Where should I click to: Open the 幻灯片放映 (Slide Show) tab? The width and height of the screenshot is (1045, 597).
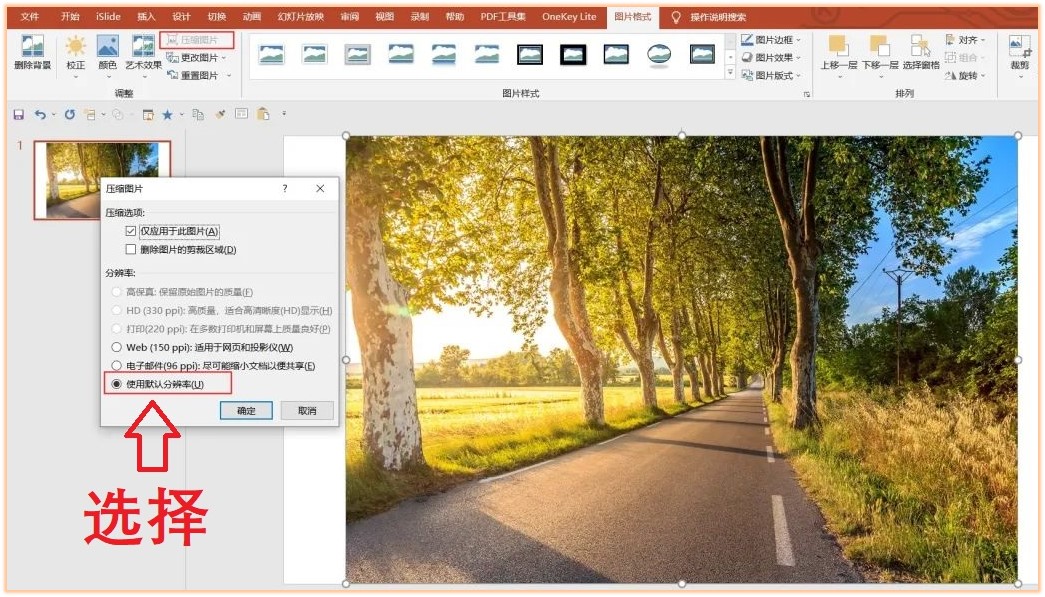(301, 17)
